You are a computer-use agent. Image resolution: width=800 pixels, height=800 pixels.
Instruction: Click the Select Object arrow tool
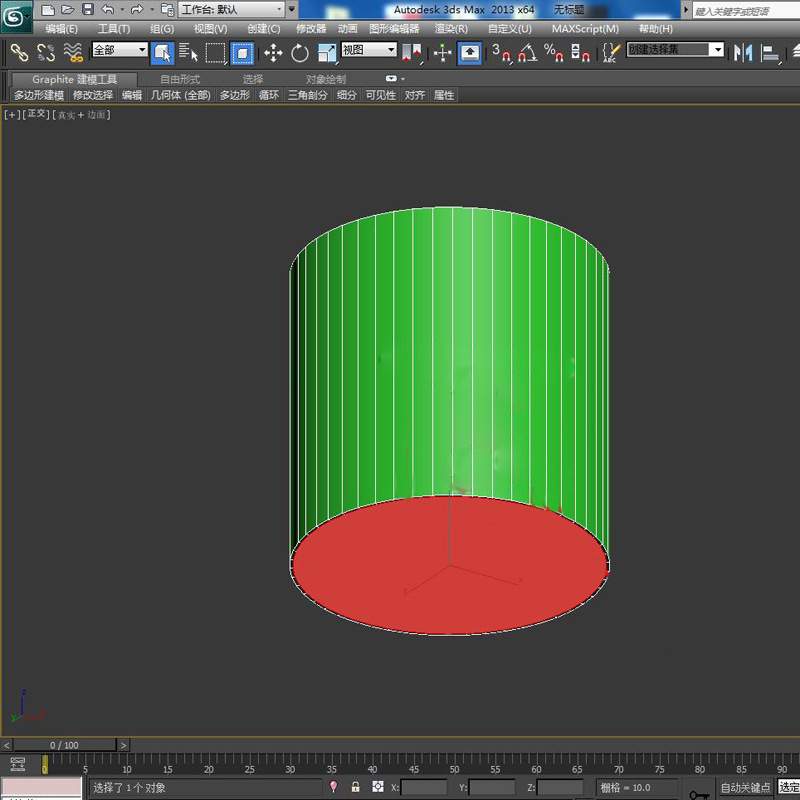[x=162, y=52]
